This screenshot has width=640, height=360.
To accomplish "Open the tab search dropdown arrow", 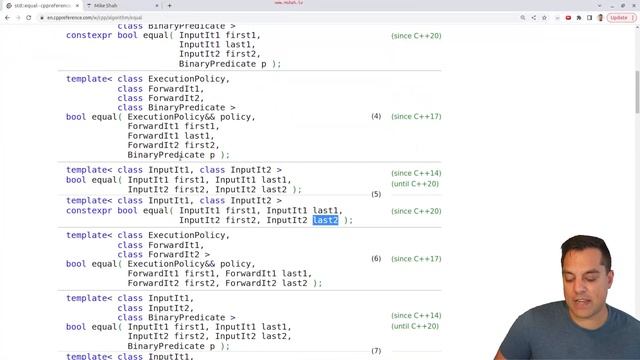I will tap(599, 6).
